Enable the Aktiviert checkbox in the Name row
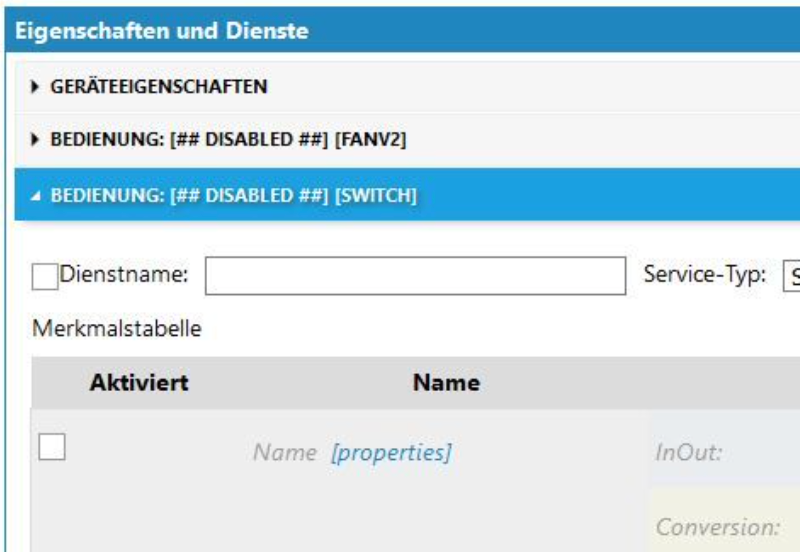 pos(51,447)
